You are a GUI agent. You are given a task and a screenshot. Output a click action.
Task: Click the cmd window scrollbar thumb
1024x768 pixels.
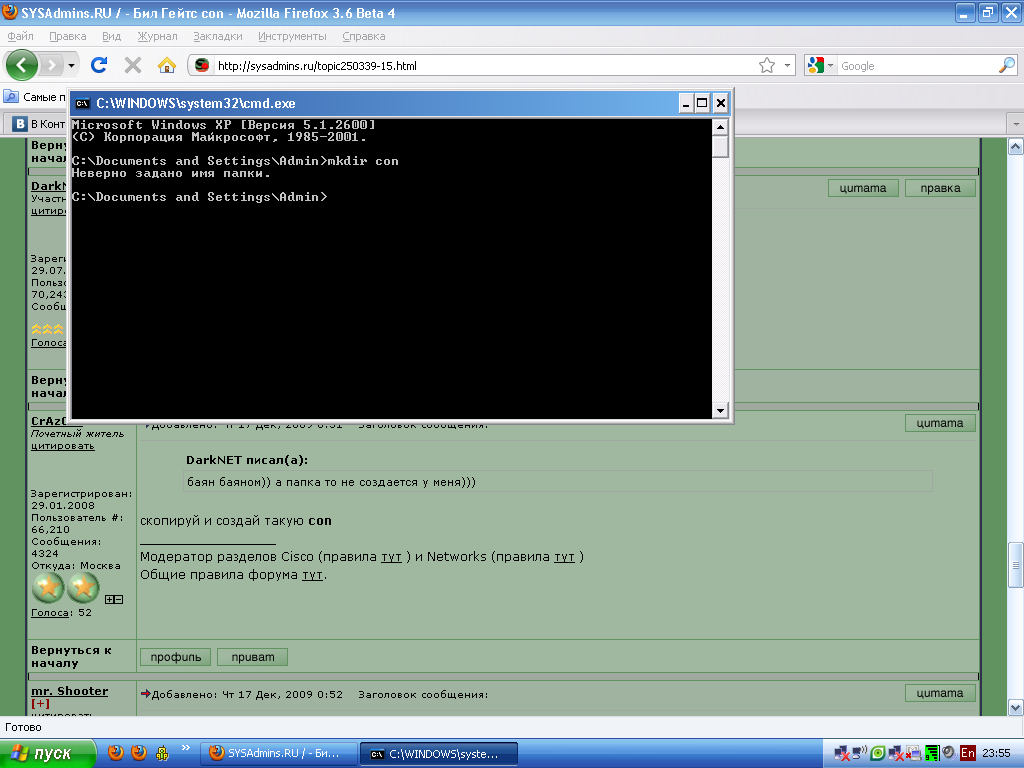[x=720, y=146]
